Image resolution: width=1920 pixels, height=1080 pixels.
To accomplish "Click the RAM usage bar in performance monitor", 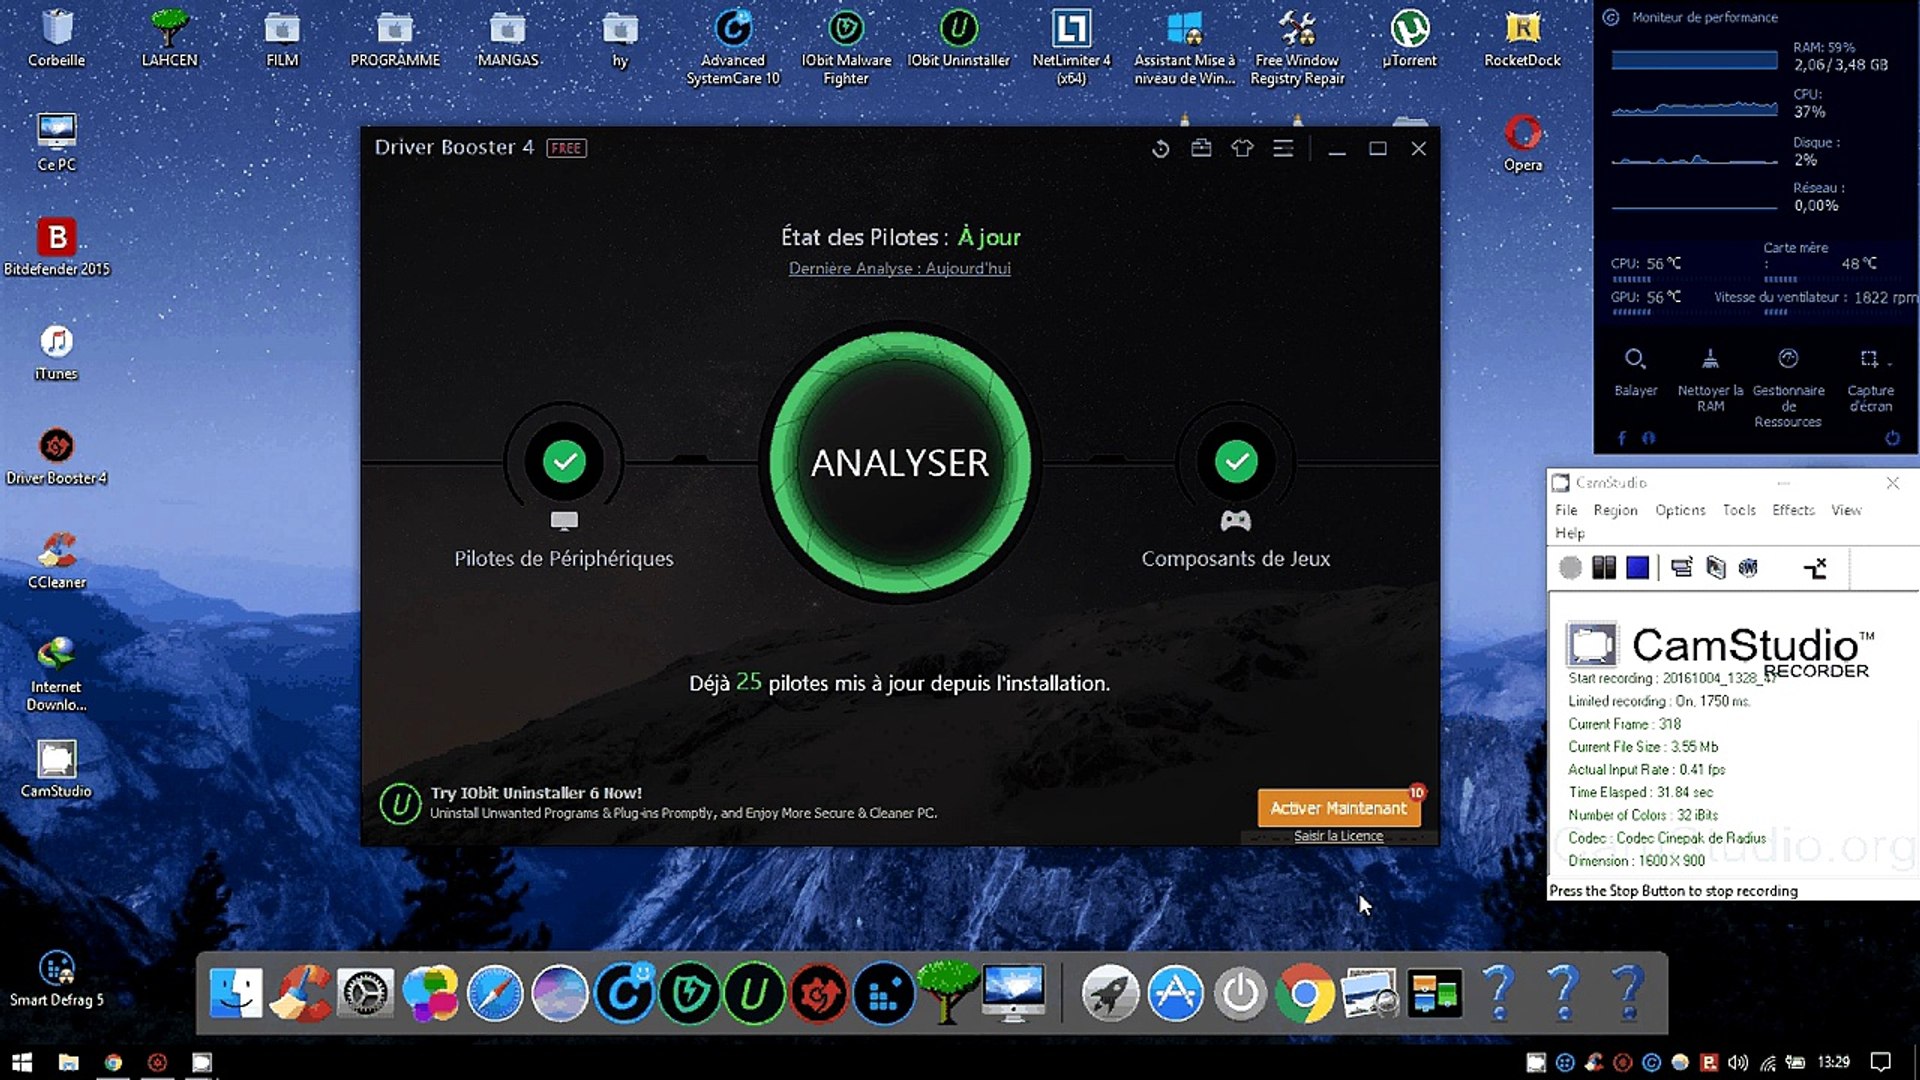I will pos(1694,60).
